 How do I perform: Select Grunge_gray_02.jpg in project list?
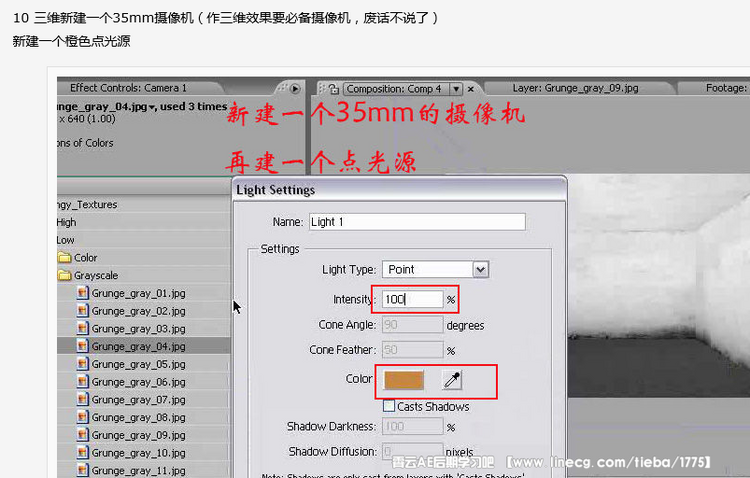(x=138, y=311)
